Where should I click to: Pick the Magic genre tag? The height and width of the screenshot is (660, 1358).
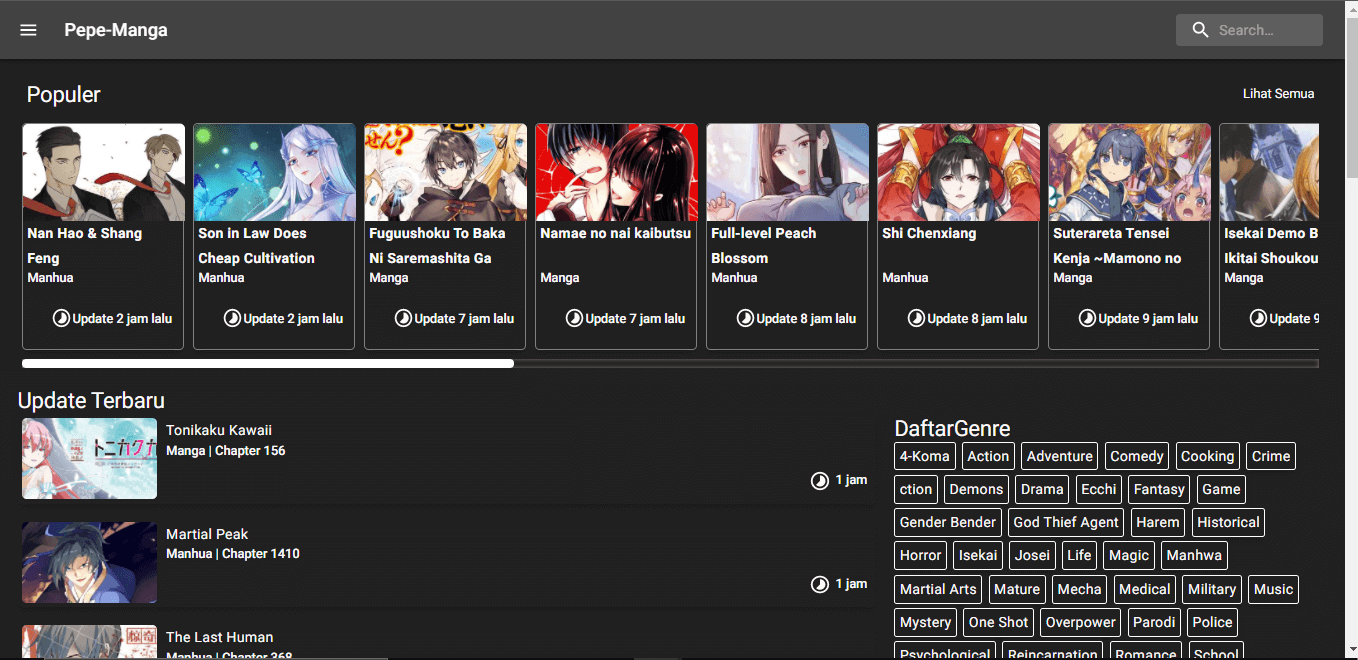click(x=1129, y=555)
